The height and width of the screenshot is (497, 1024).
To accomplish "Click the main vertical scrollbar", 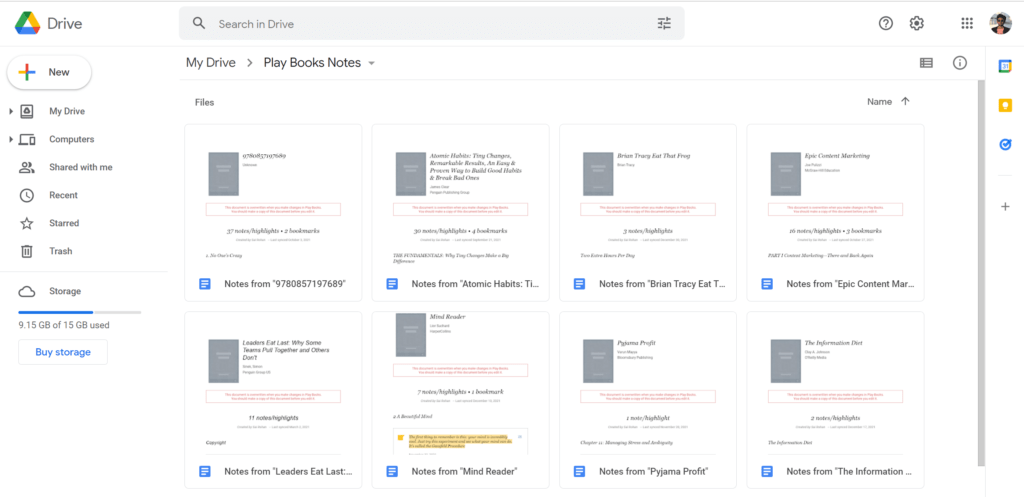I will click(981, 273).
